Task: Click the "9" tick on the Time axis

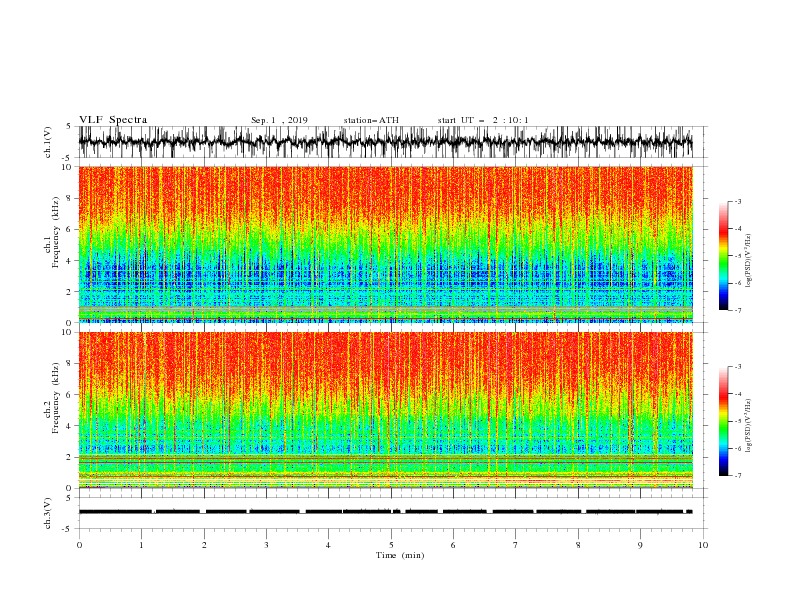Action: coord(640,545)
